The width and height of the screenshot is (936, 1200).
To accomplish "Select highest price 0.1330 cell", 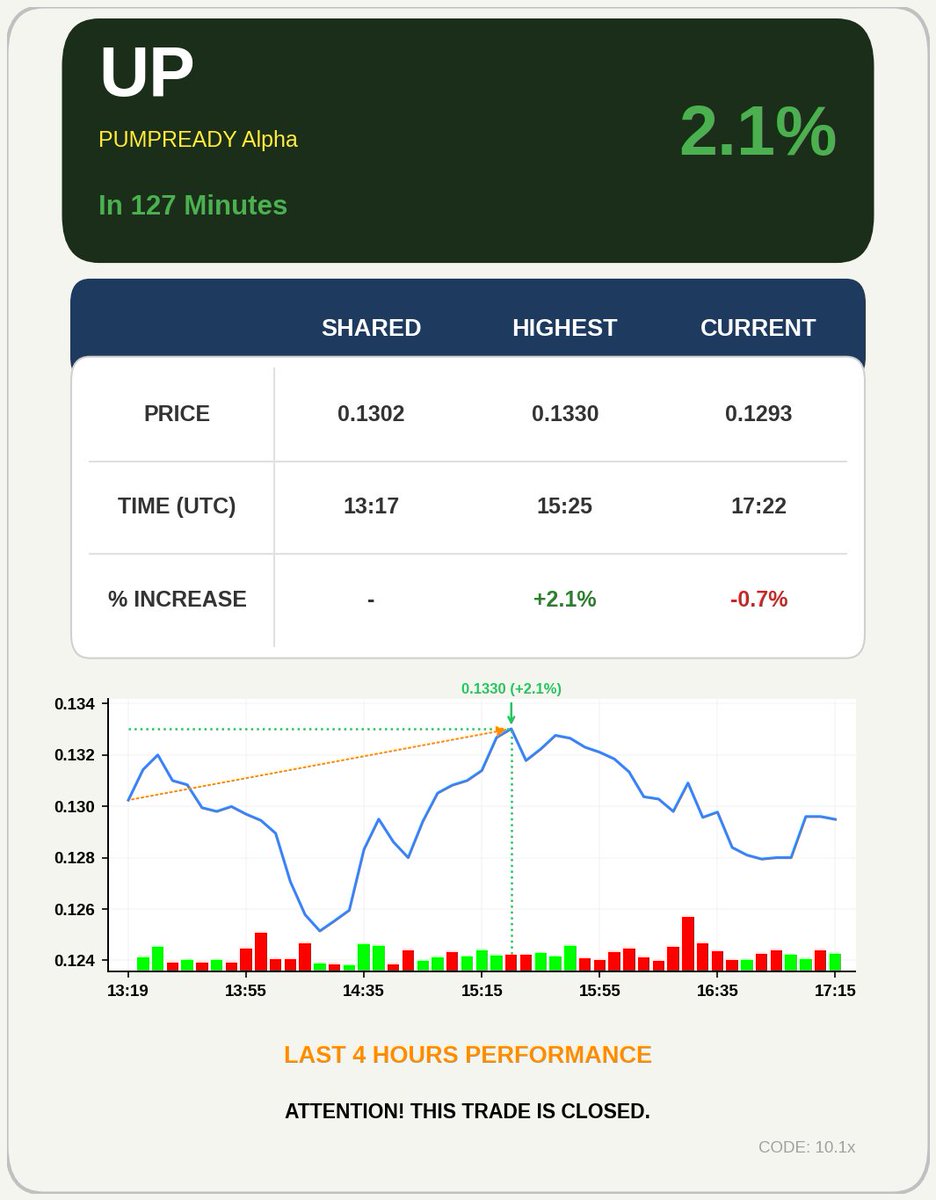I will pyautogui.click(x=565, y=414).
